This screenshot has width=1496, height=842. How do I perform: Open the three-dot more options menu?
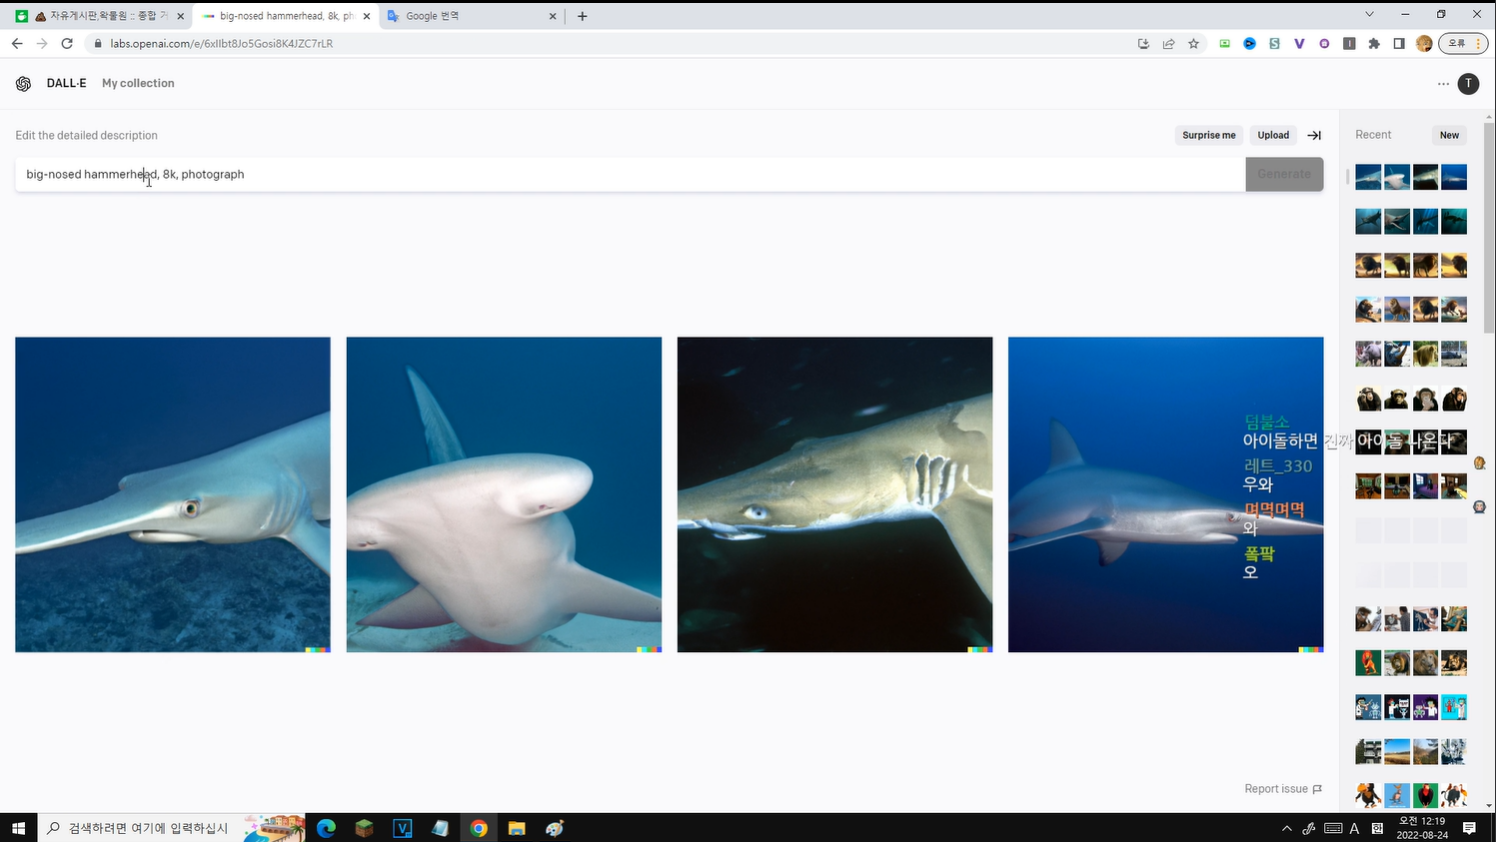(1443, 84)
